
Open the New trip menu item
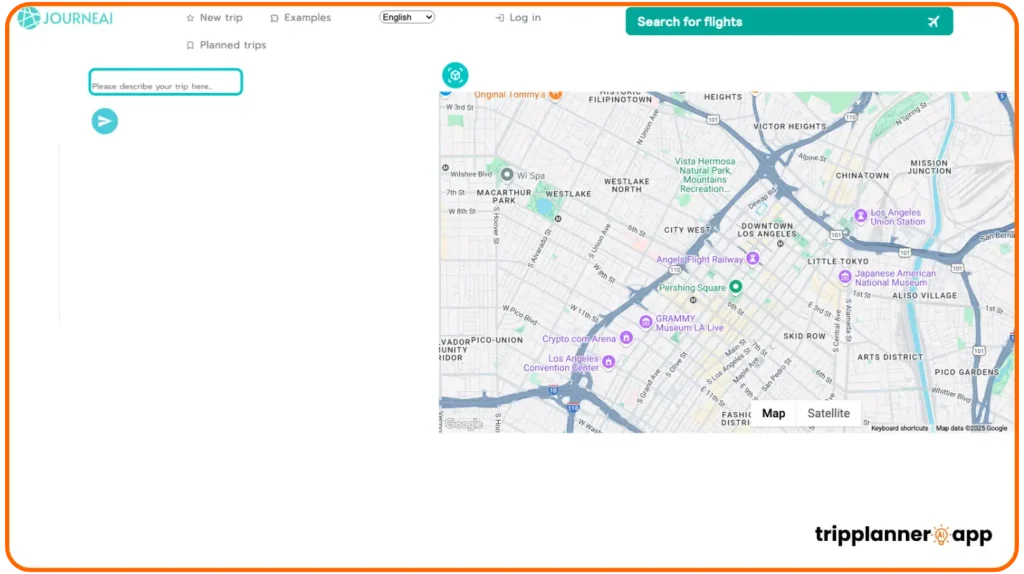pos(214,18)
